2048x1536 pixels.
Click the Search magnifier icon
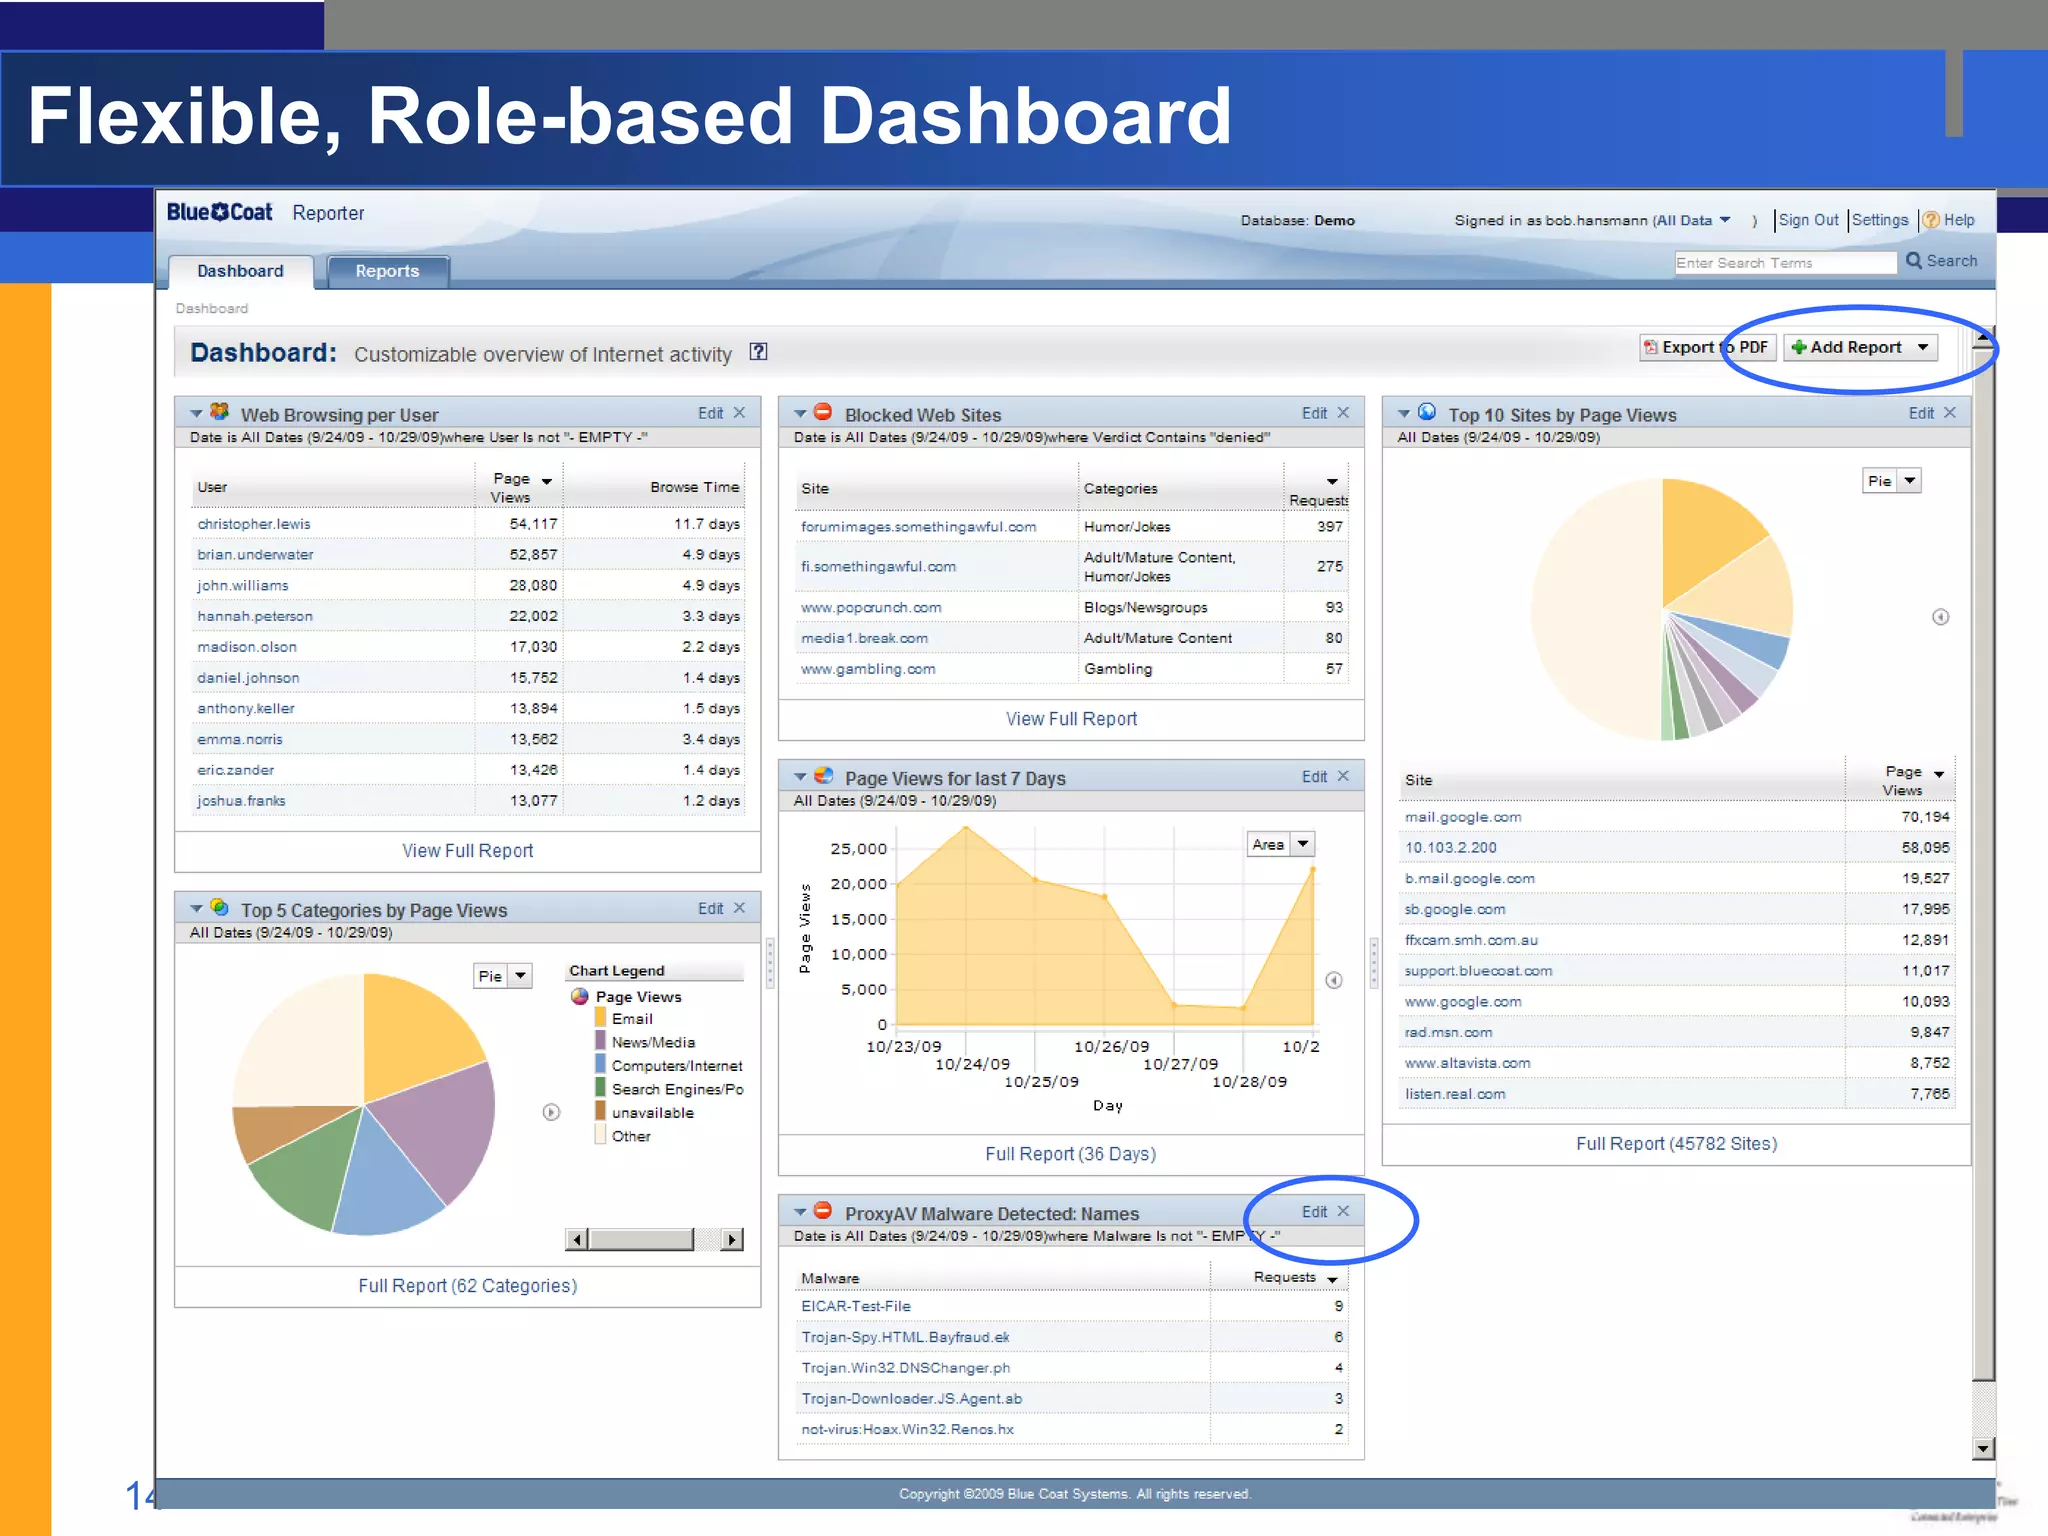point(1913,261)
